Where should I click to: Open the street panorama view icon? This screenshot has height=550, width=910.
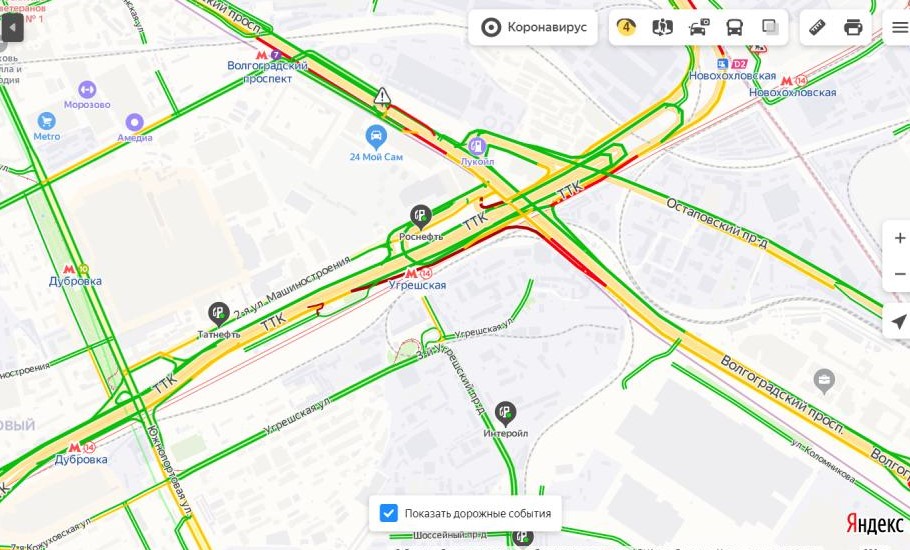pyautogui.click(x=662, y=27)
